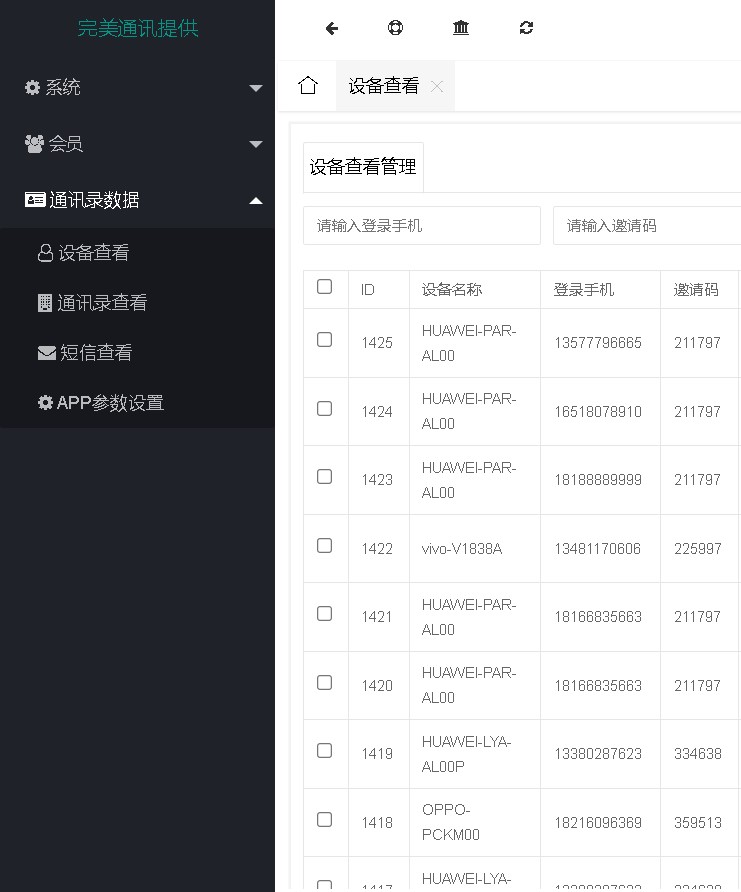Image resolution: width=741 pixels, height=892 pixels.
Task: Click the gear icon beside APP参数设置
Action: coord(45,403)
